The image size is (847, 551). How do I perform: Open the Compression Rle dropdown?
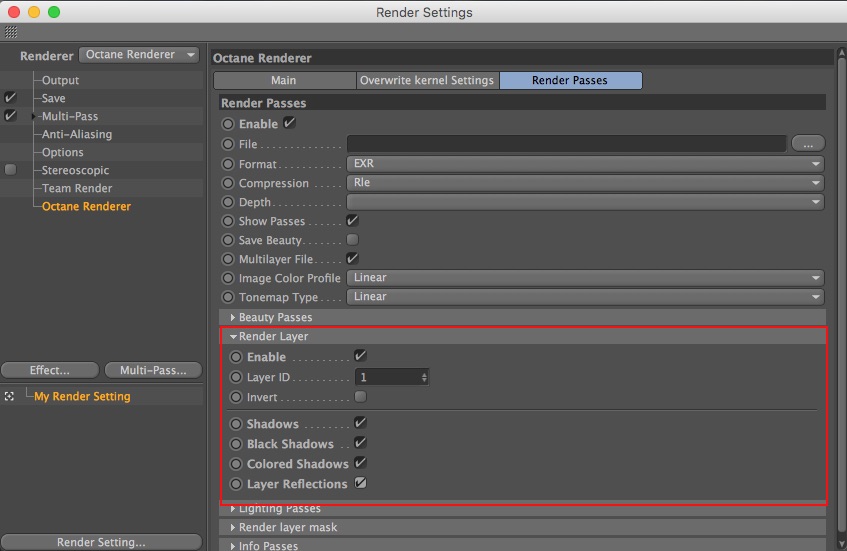[x=585, y=183]
